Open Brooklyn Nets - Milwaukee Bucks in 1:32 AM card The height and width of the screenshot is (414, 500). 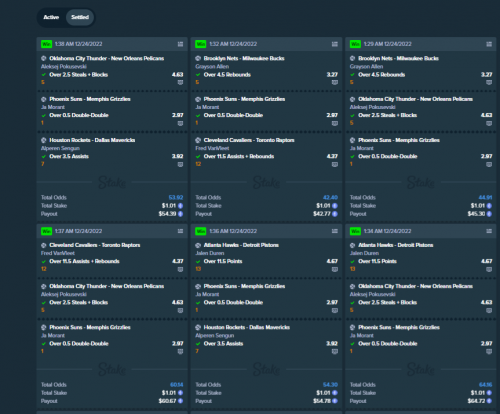tap(244, 58)
